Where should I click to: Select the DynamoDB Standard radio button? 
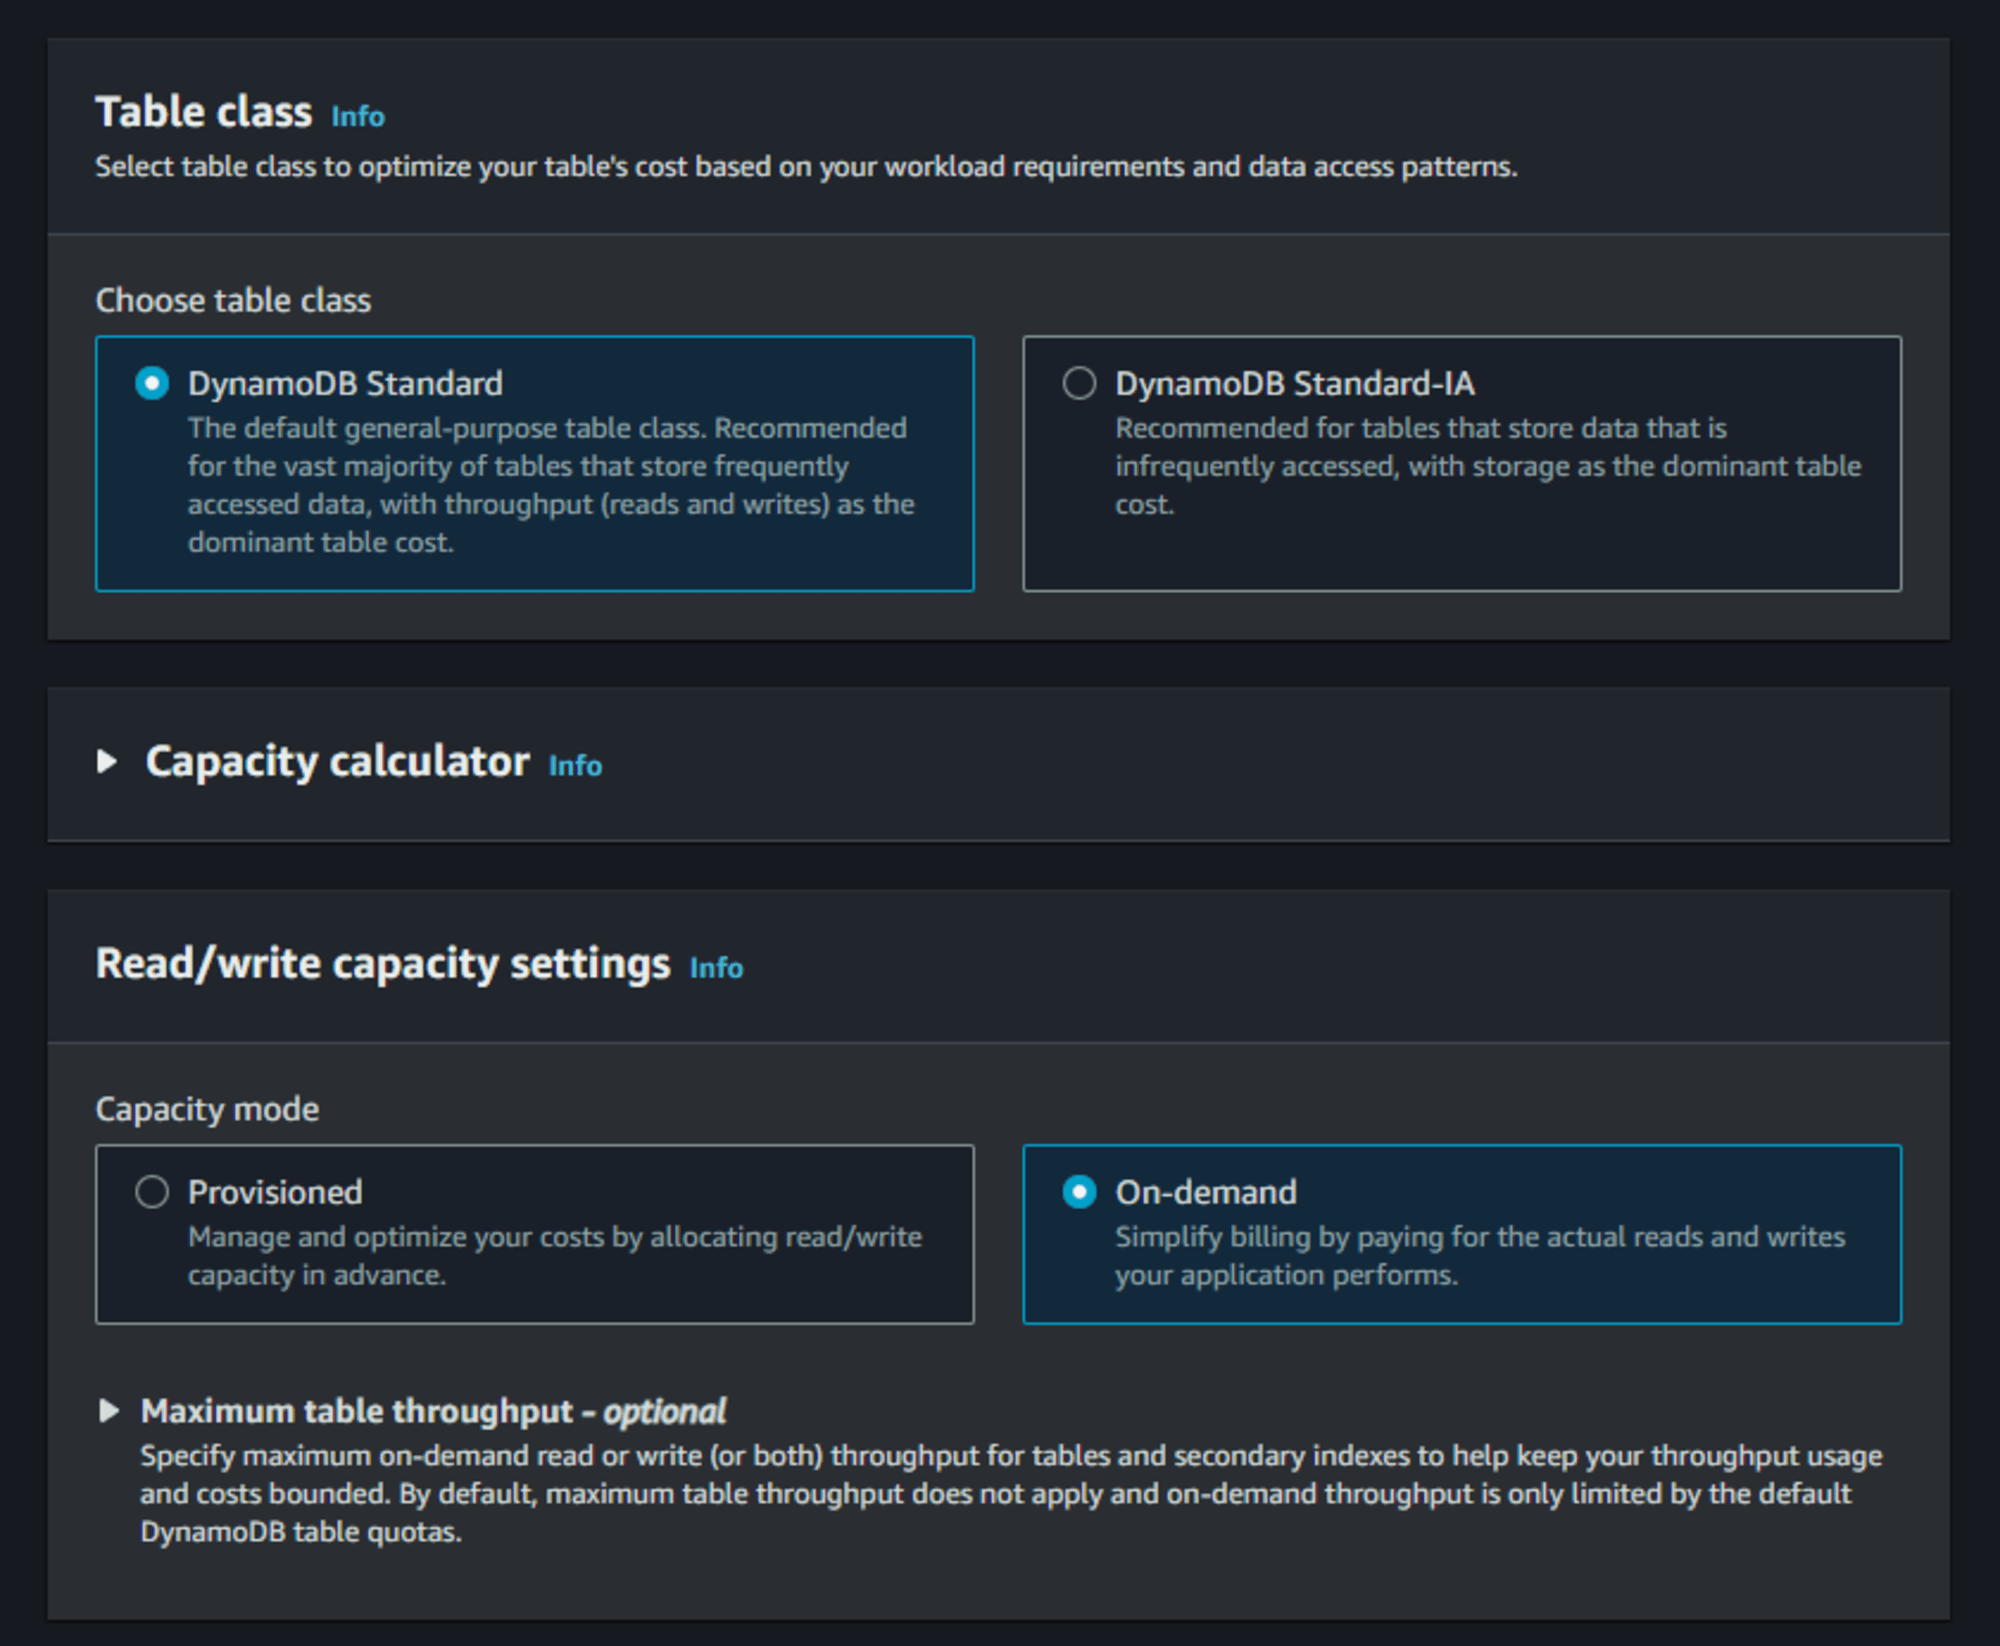[152, 383]
